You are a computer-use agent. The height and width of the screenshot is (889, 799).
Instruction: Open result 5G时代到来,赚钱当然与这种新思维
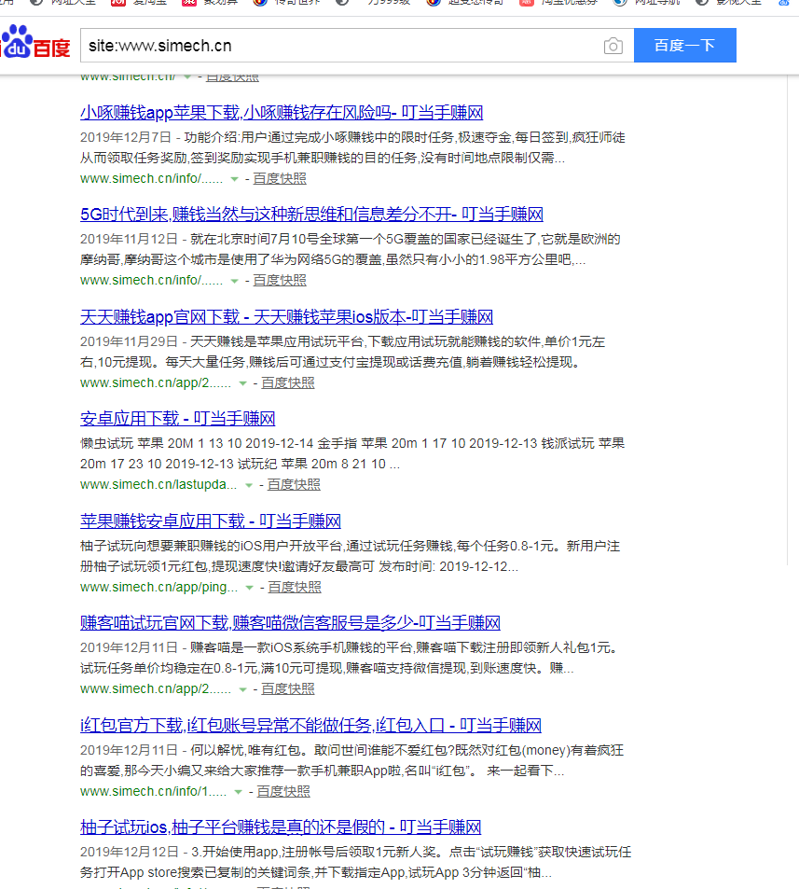point(311,214)
